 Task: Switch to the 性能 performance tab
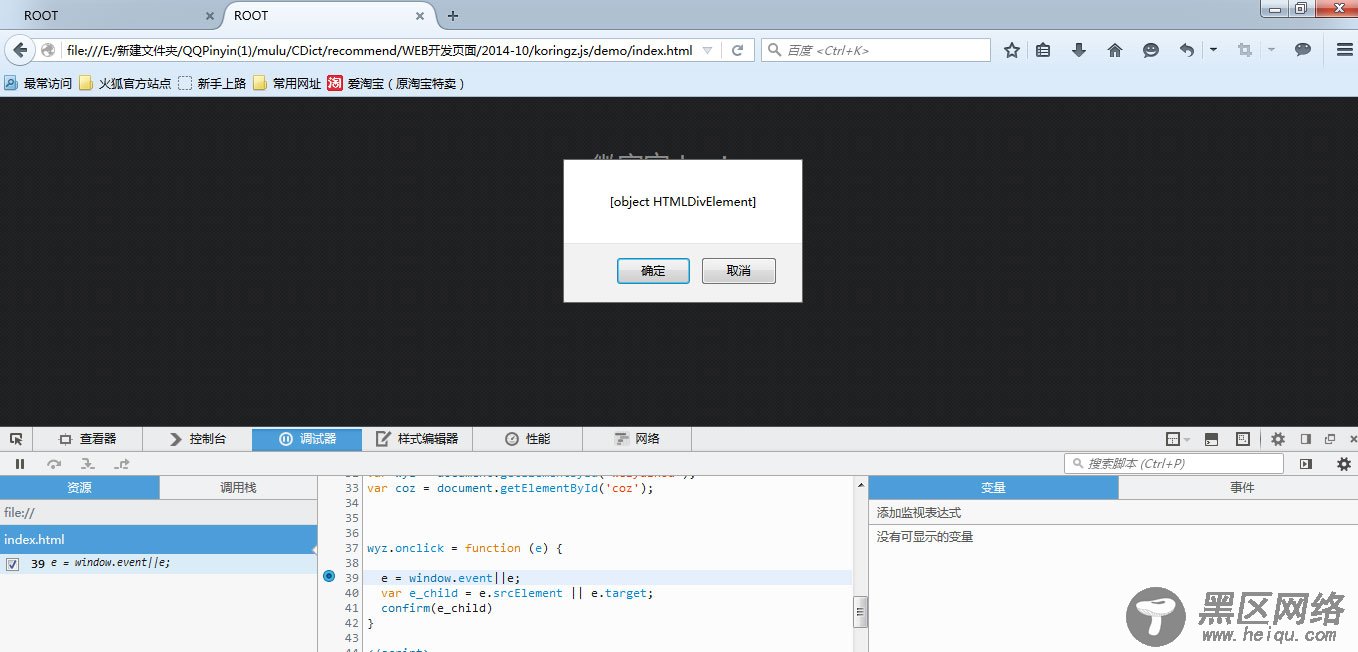[527, 439]
